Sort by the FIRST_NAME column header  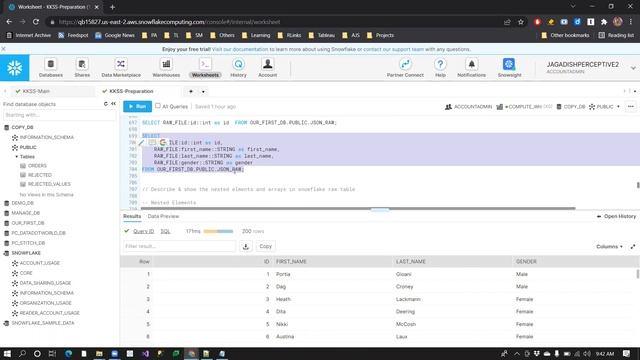(291, 262)
